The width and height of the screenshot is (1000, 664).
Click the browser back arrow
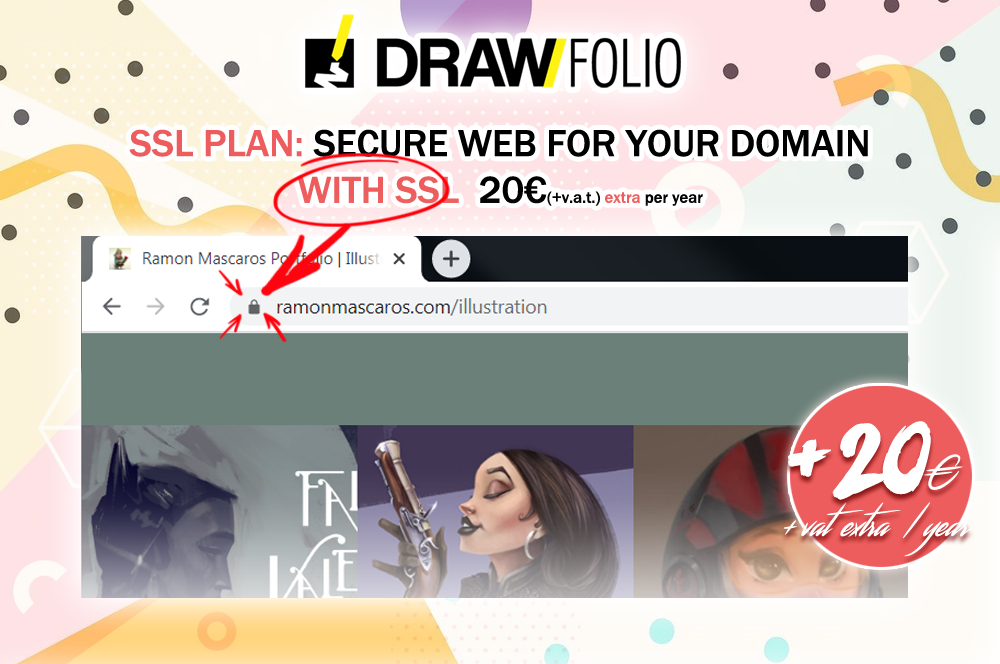pos(112,307)
